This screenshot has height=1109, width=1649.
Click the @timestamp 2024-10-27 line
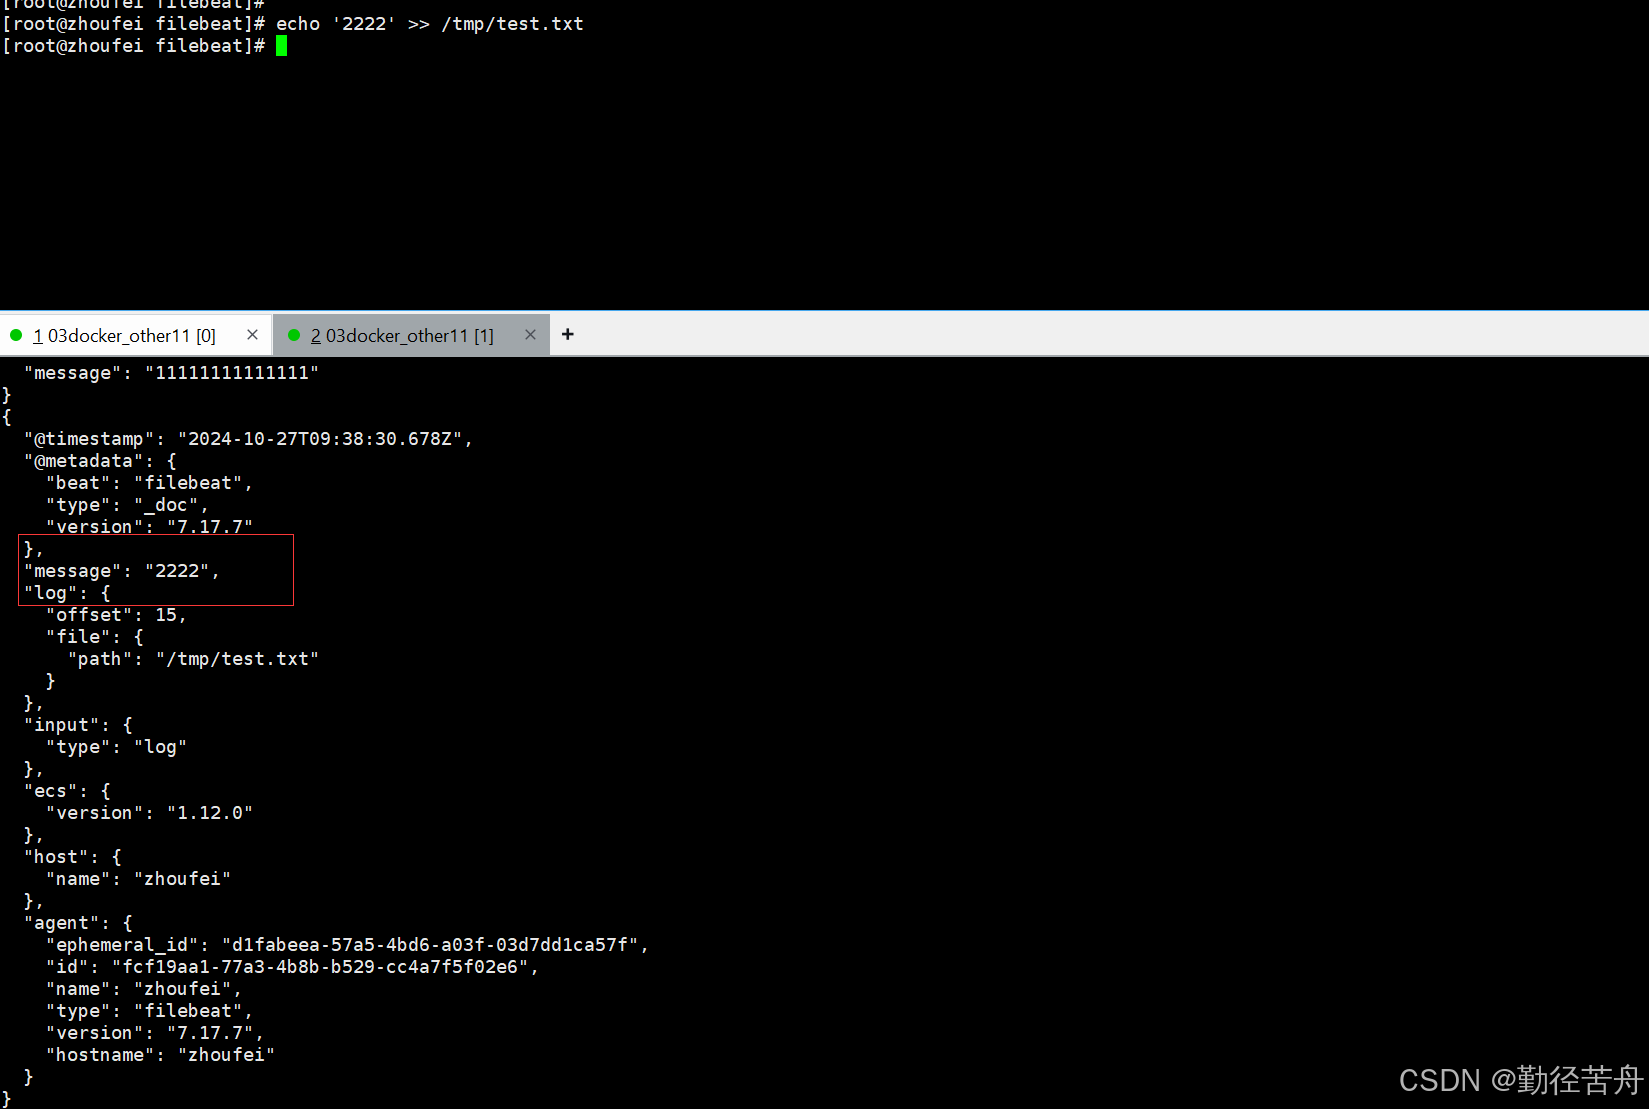point(248,439)
